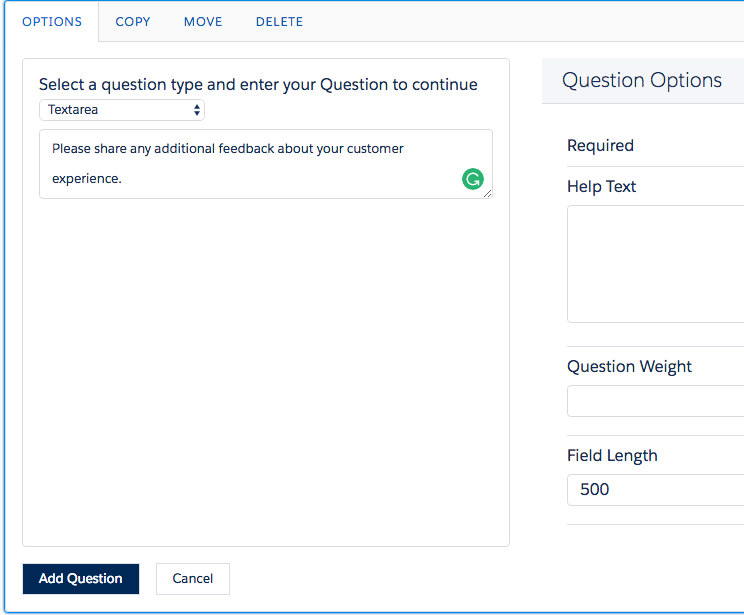The width and height of the screenshot is (744, 615).
Task: Focus the Question Weight field
Action: tap(656, 401)
